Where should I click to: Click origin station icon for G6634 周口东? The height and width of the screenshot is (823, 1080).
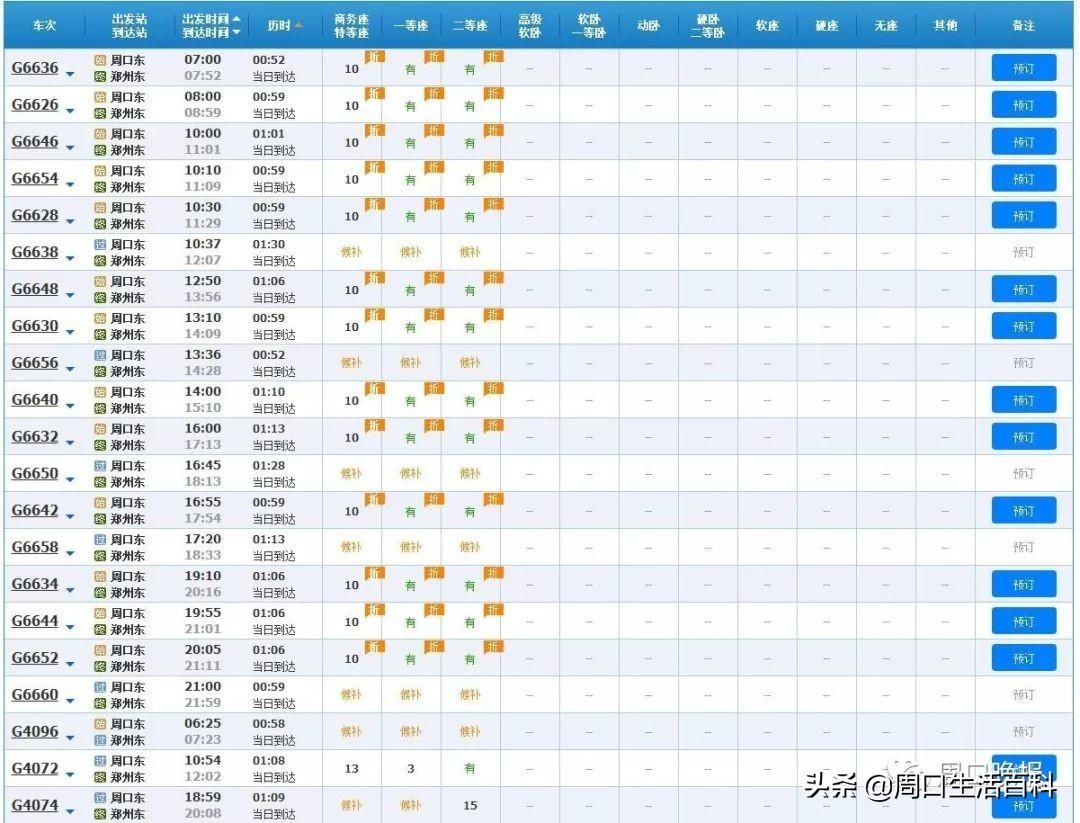tap(100, 576)
